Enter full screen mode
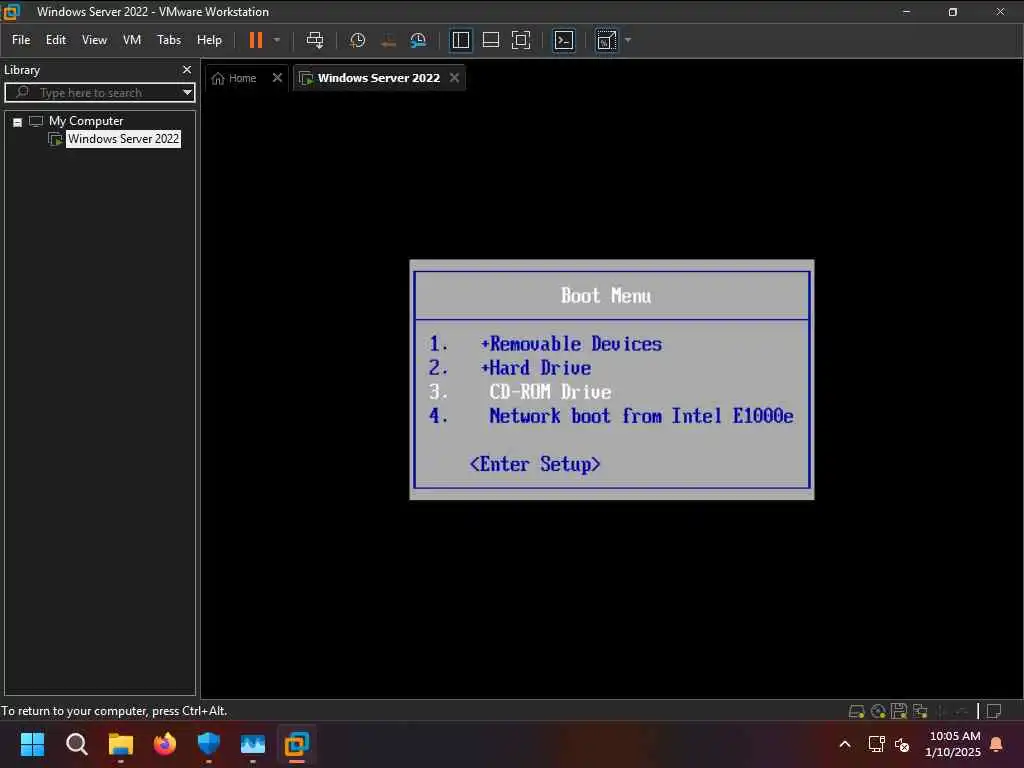 (520, 40)
